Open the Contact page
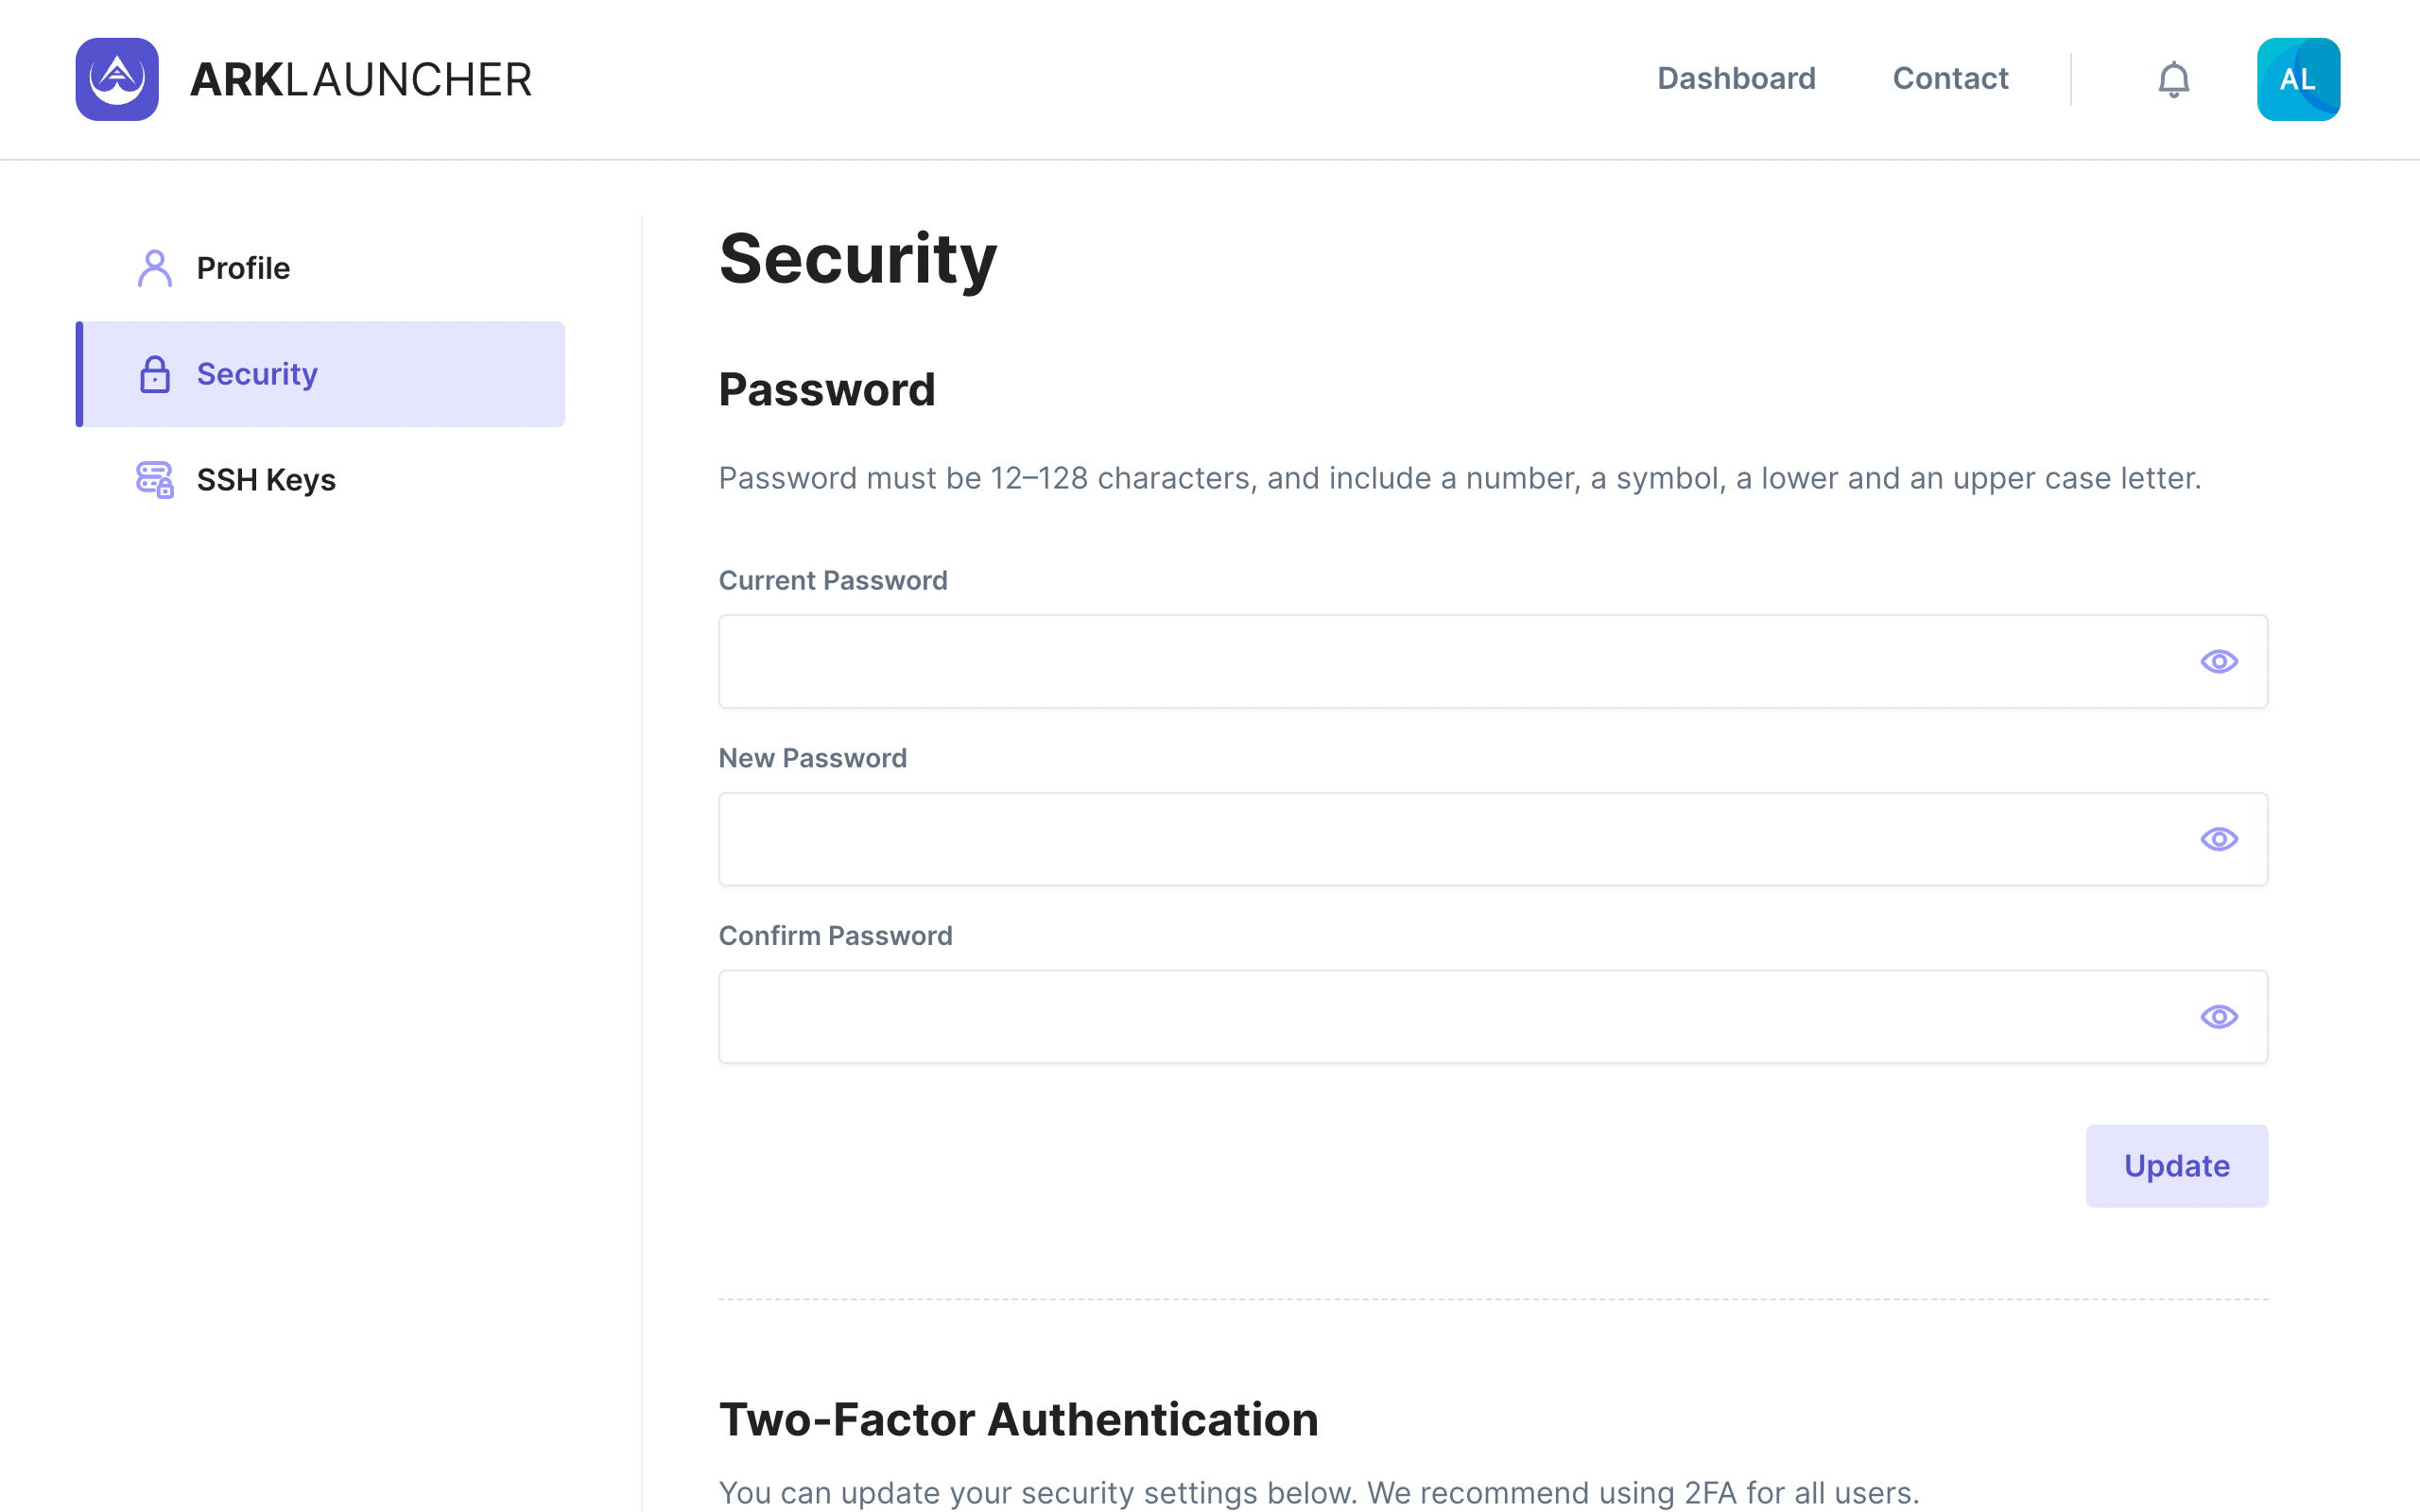The image size is (2420, 1512). (x=1950, y=79)
